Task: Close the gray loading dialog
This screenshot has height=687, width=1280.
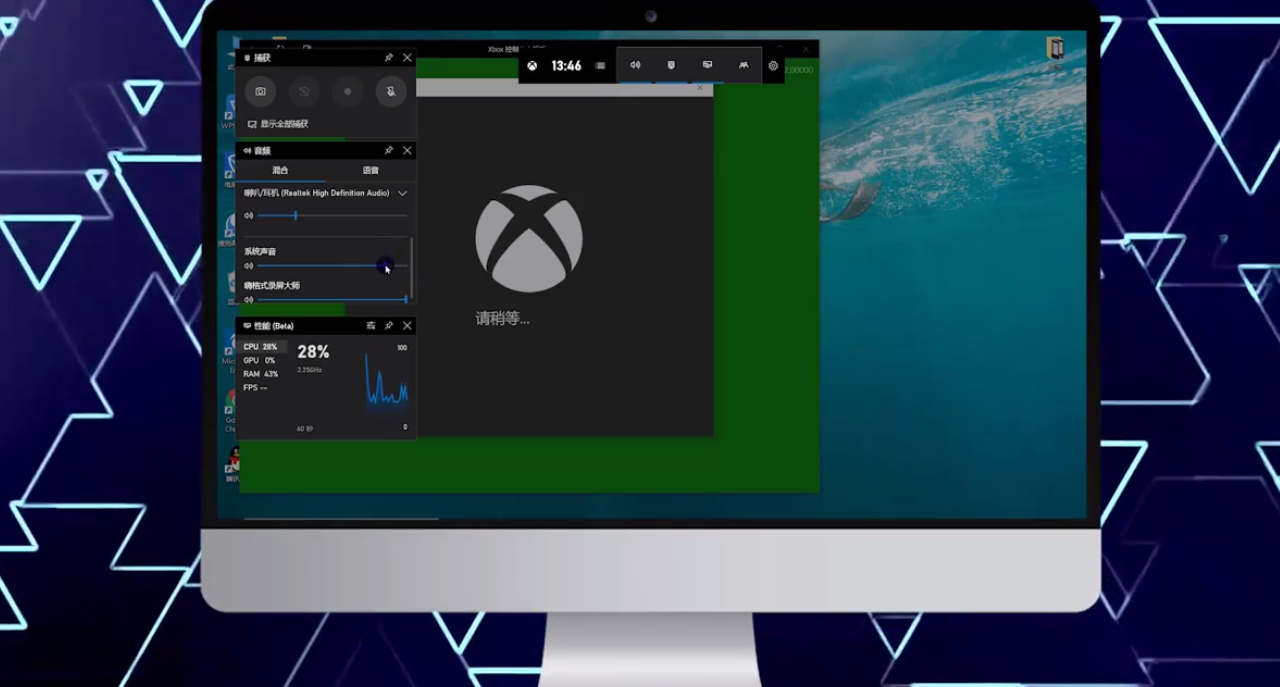Action: click(x=700, y=88)
